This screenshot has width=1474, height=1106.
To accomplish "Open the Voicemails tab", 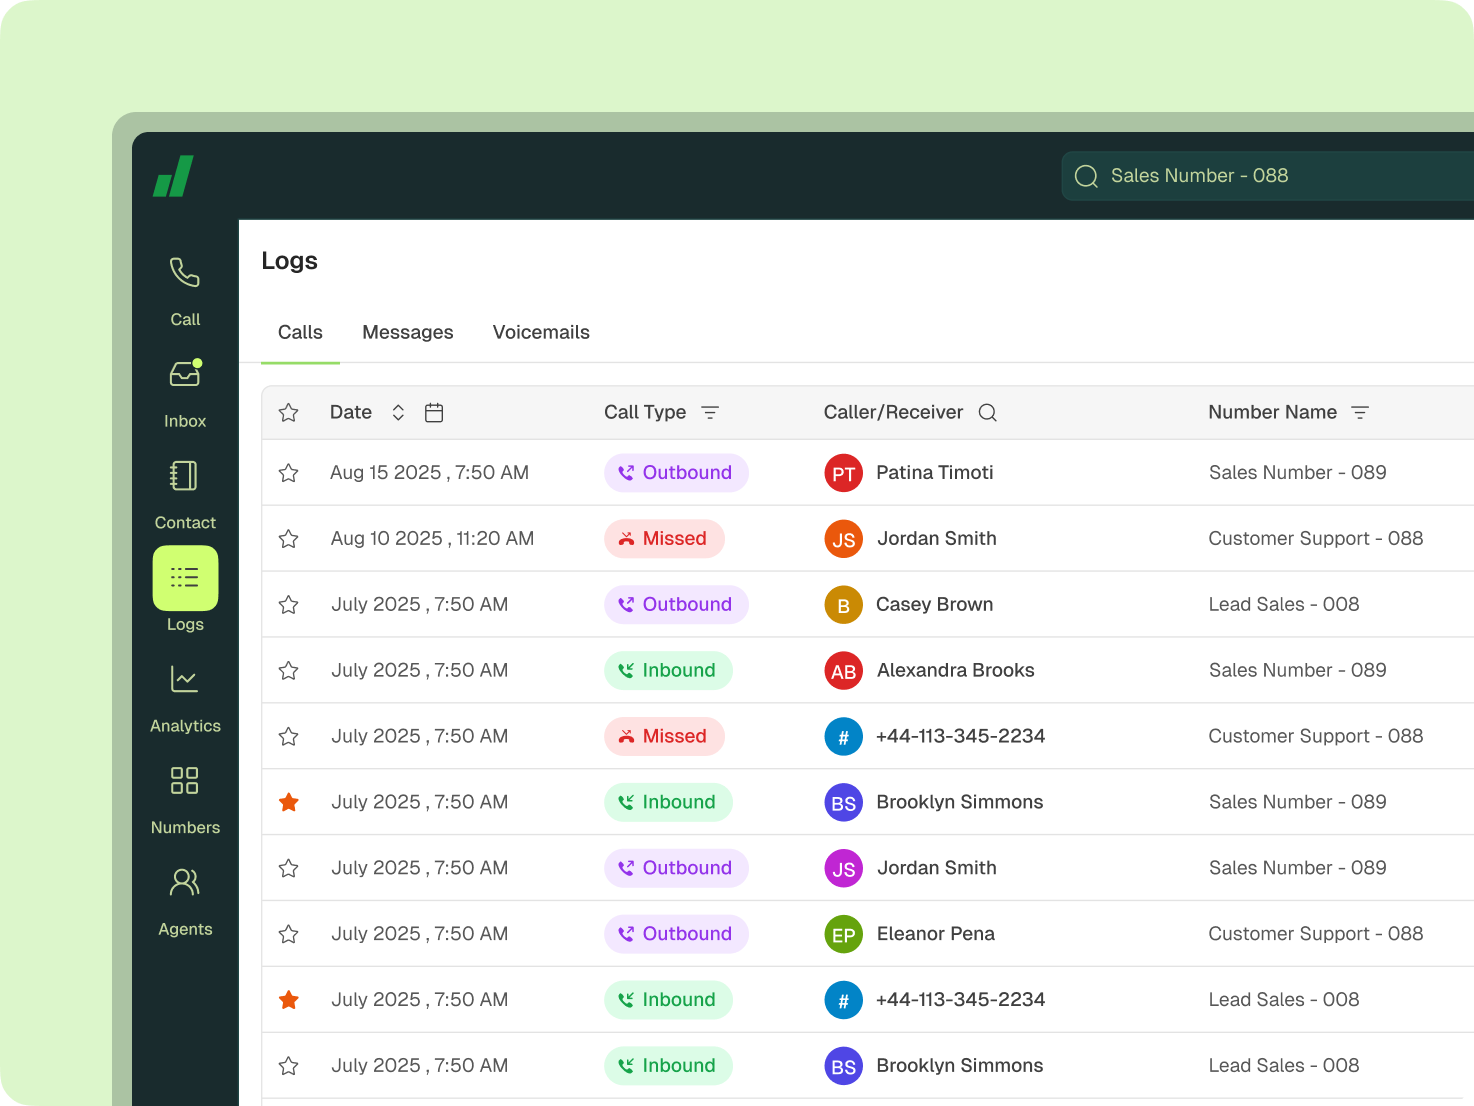I will pyautogui.click(x=541, y=332).
